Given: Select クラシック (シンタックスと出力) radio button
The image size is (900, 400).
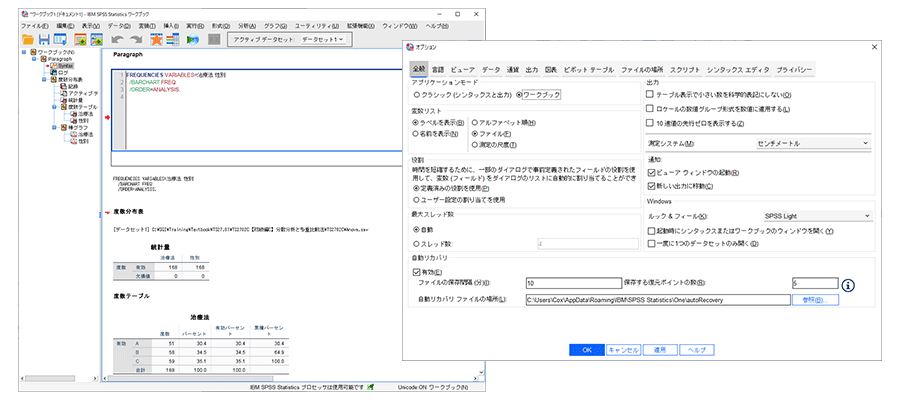Looking at the screenshot, I should tap(417, 95).
